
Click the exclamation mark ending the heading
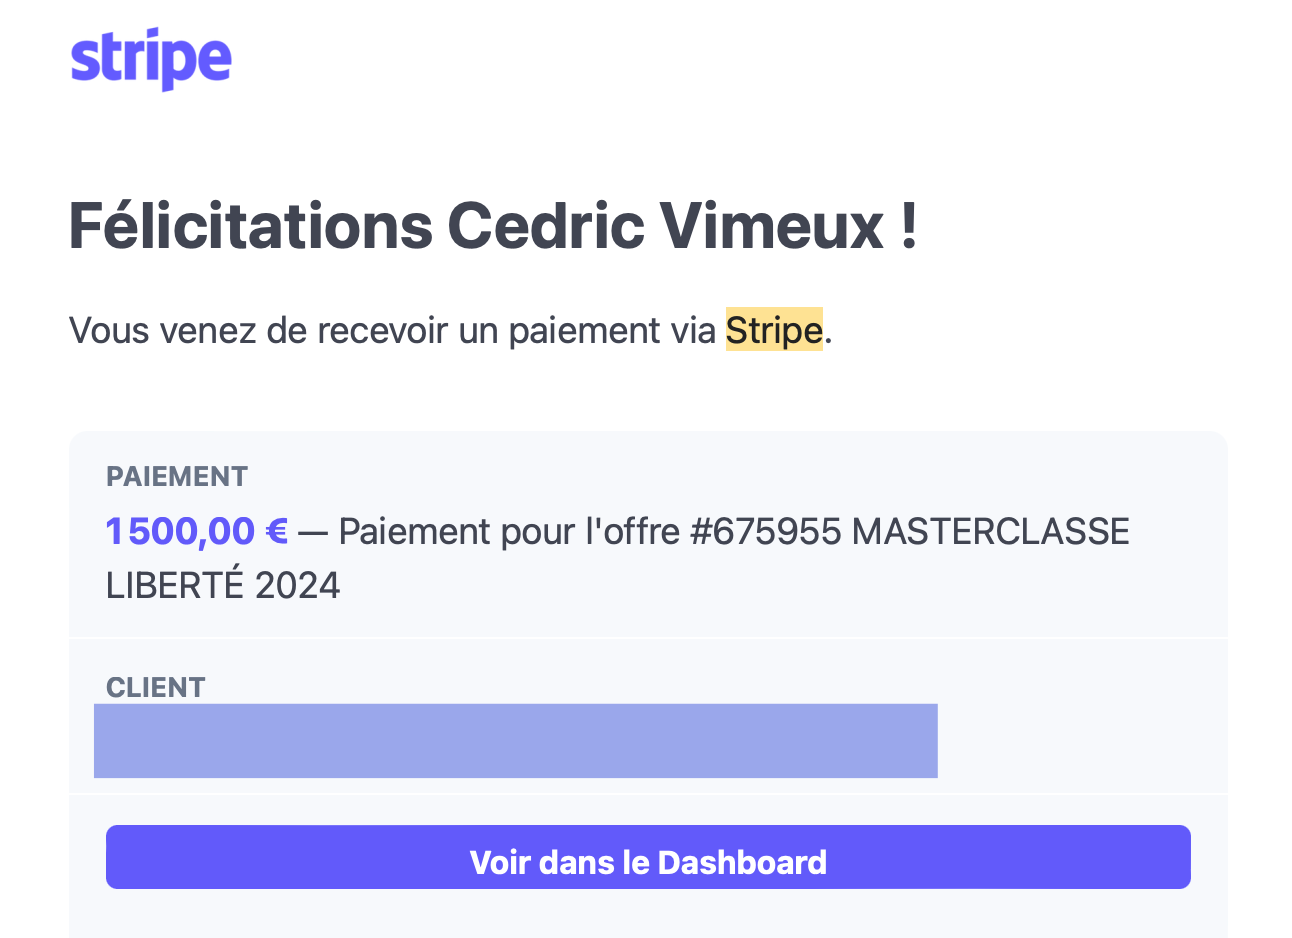[x=907, y=226]
